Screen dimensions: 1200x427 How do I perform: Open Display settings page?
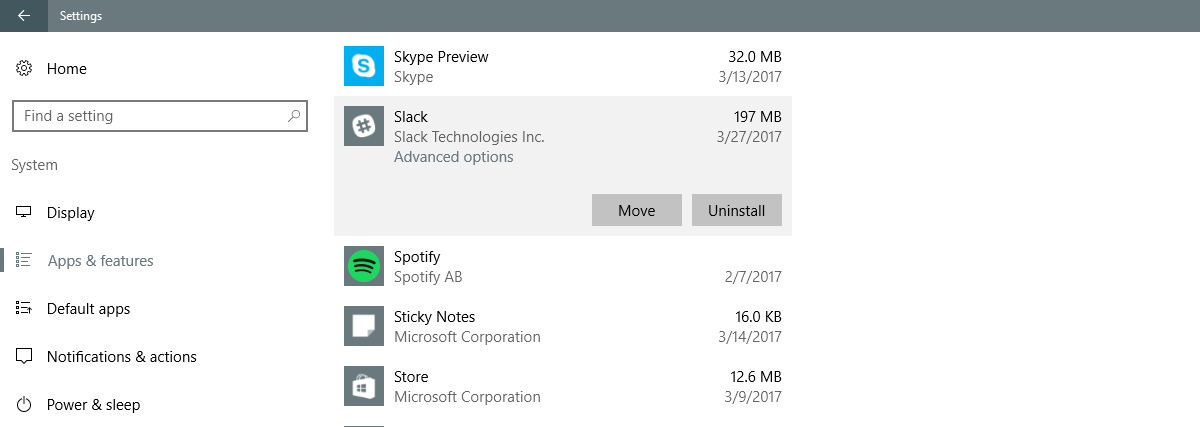pyautogui.click(x=70, y=213)
